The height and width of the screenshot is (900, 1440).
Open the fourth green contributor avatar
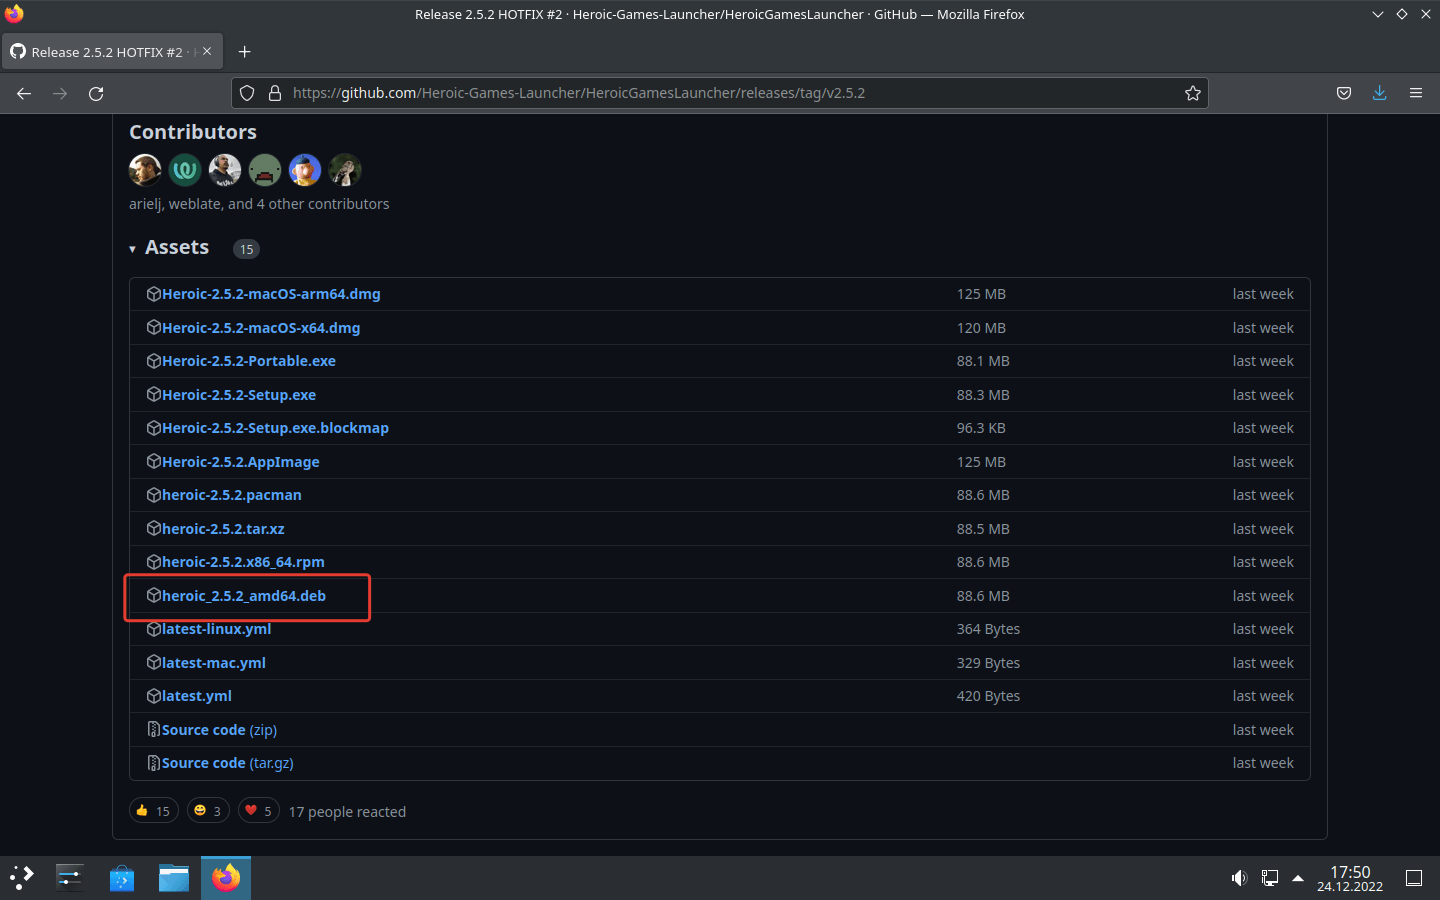pos(265,170)
